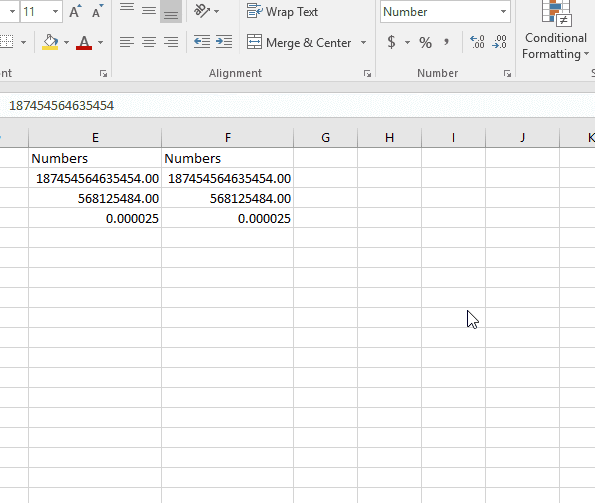
Task: Expand Merge & Center dropdown arrow
Action: pyautogui.click(x=364, y=42)
